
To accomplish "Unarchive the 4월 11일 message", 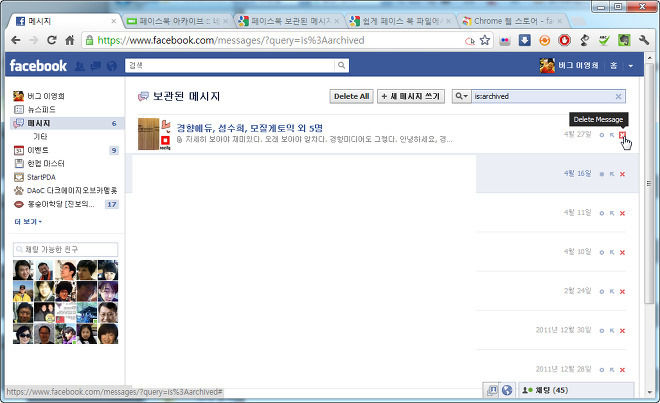I will click(x=612, y=213).
